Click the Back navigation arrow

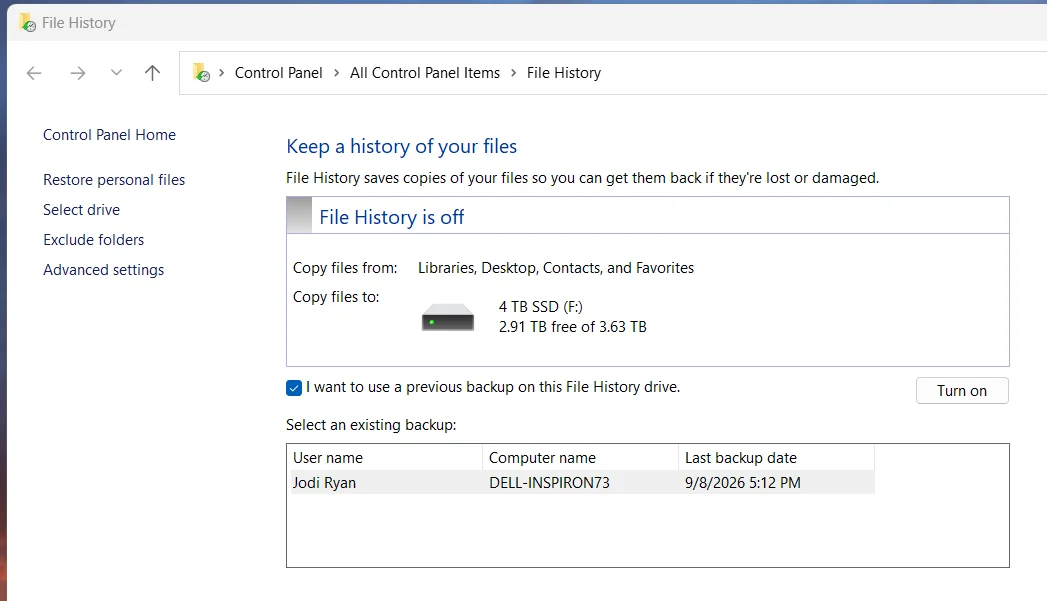(x=34, y=73)
